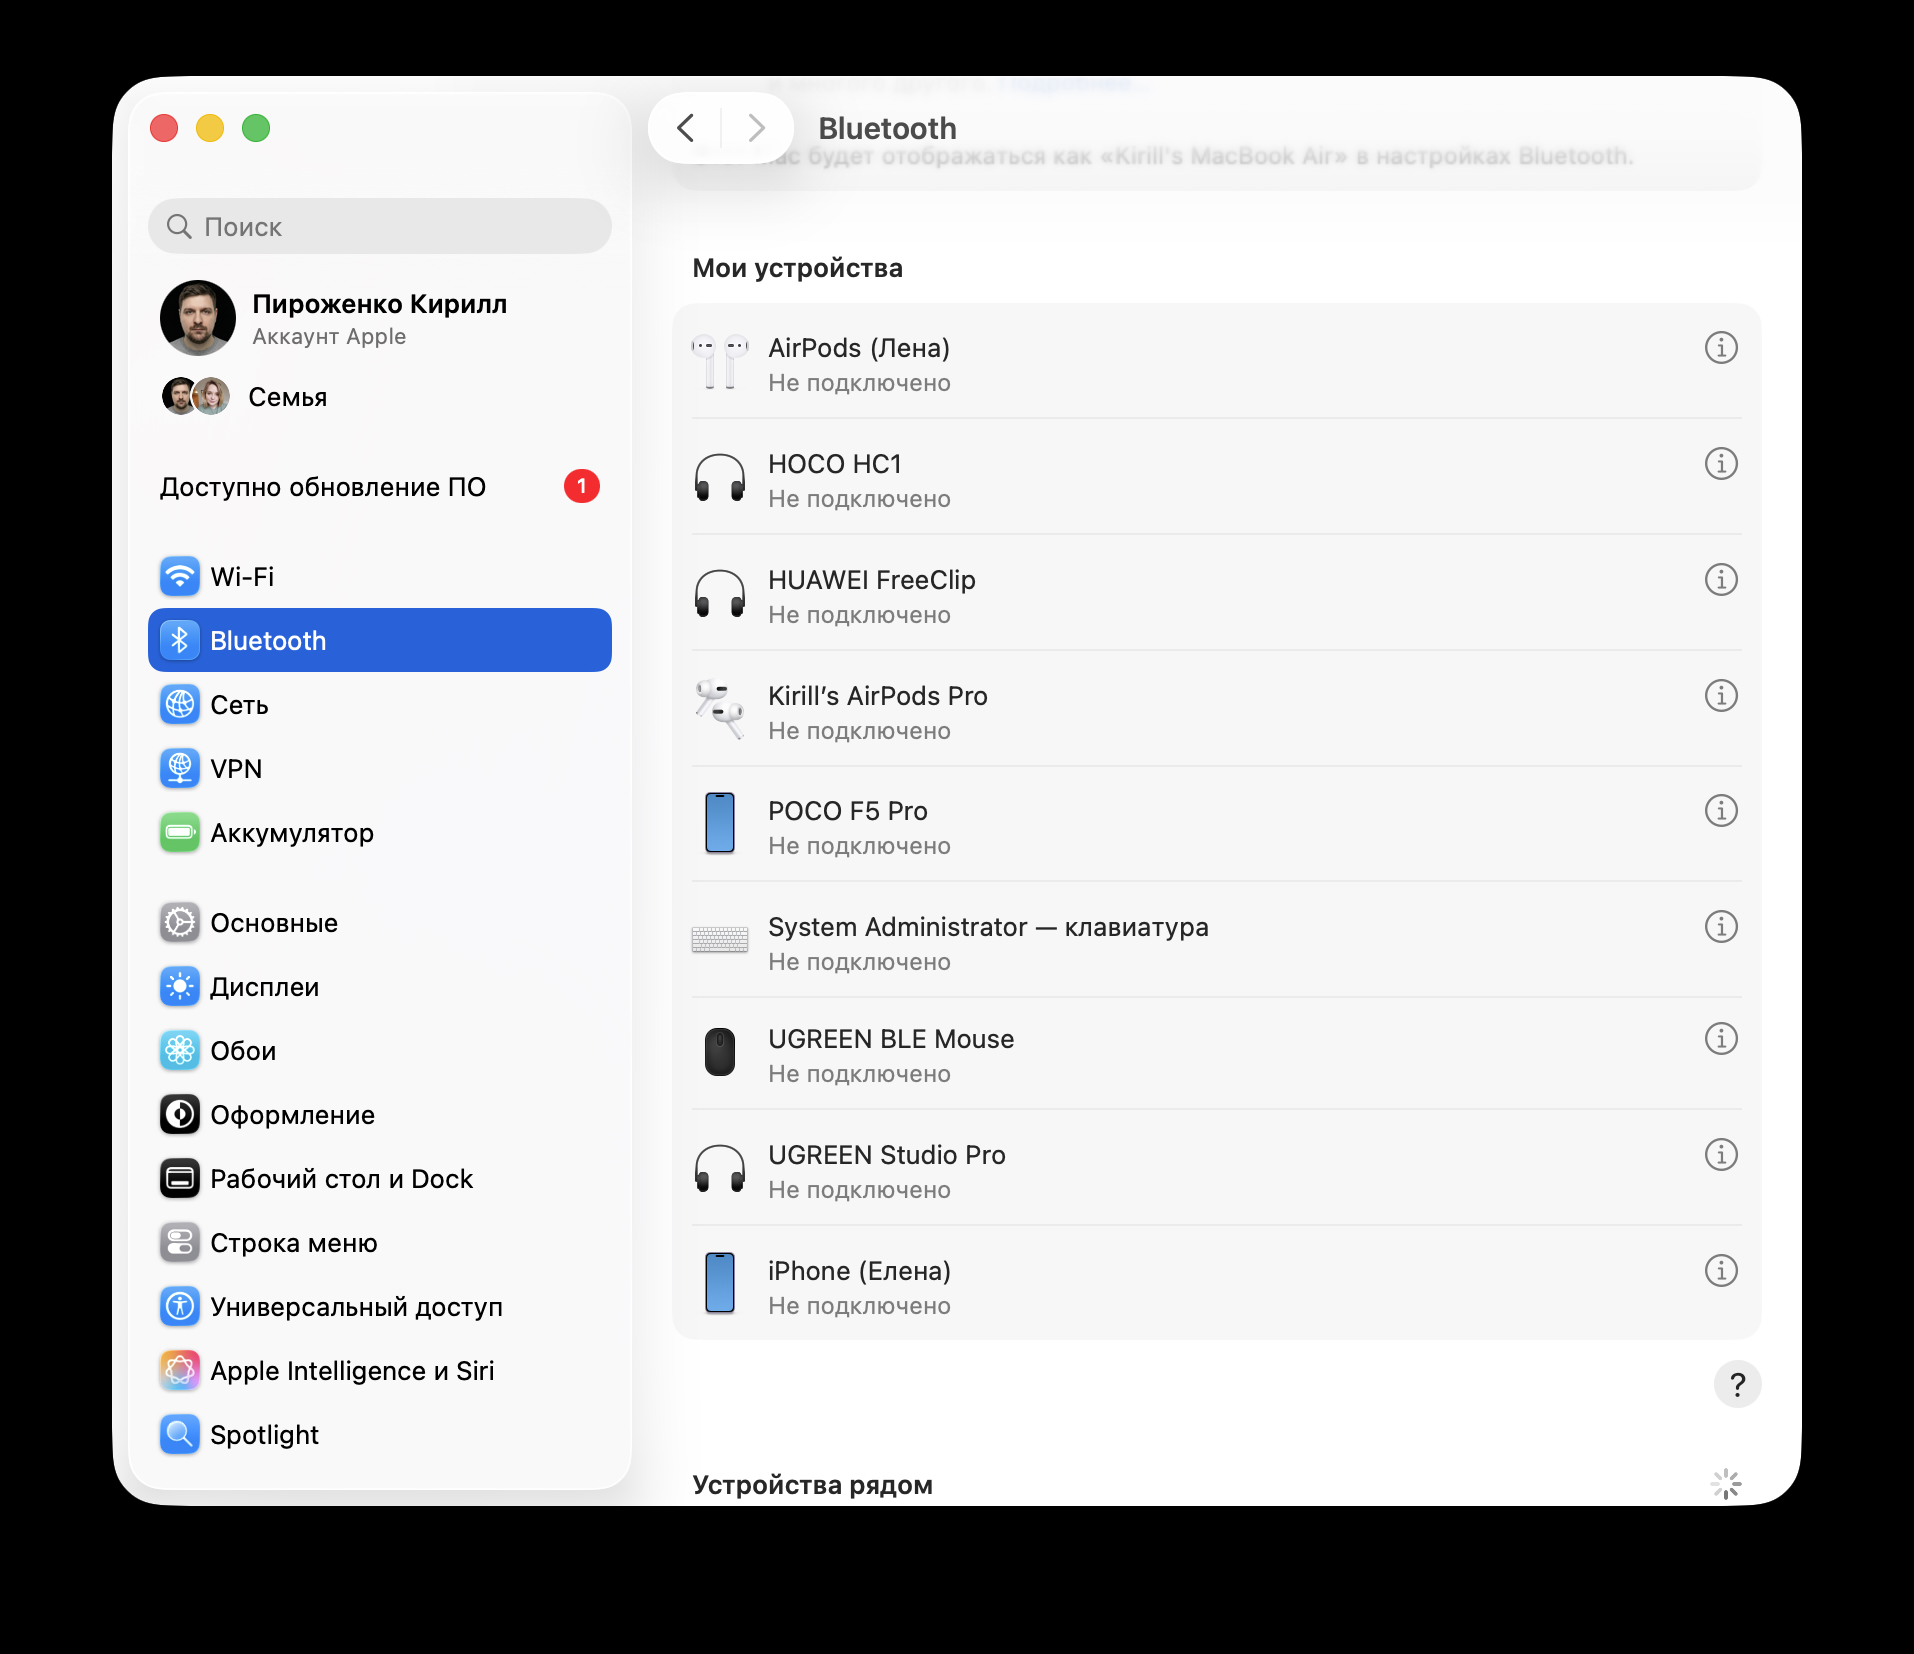Zoom window with the green button
This screenshot has height=1654, width=1914.
click(256, 128)
